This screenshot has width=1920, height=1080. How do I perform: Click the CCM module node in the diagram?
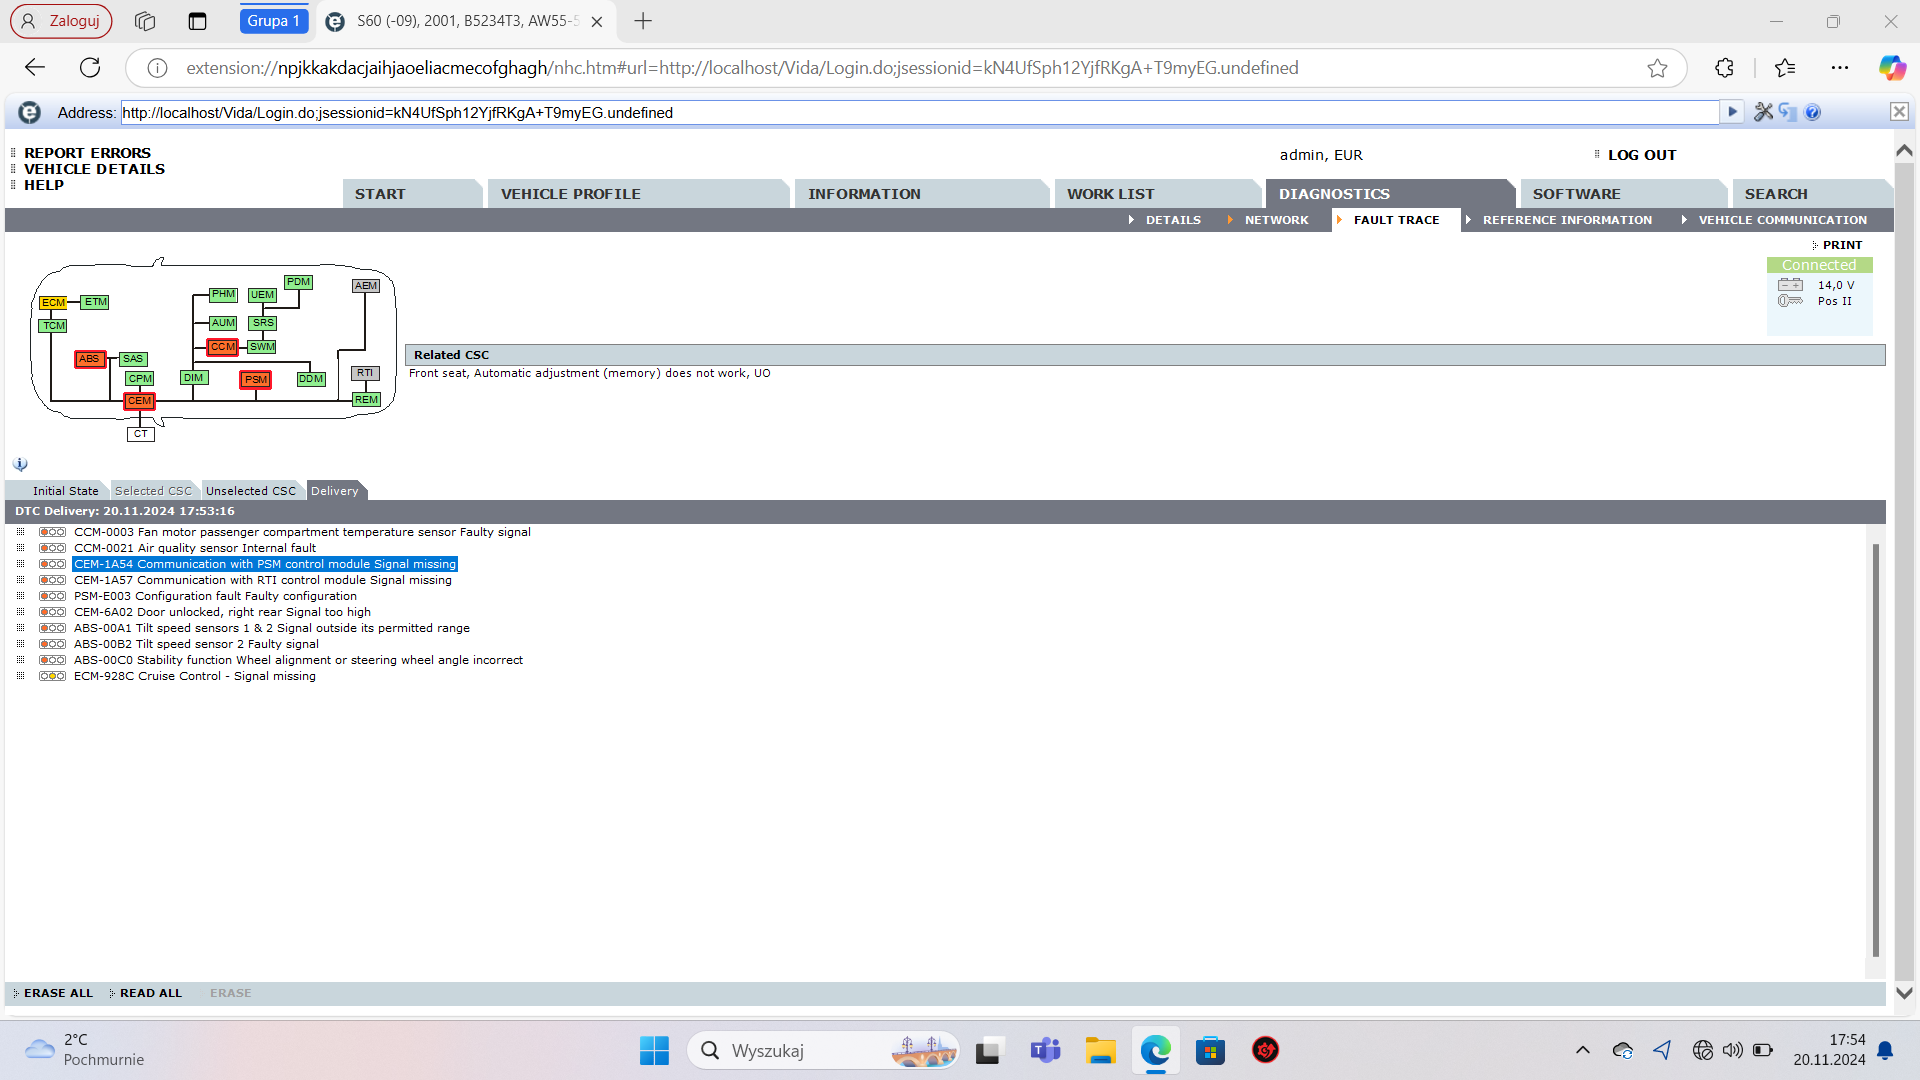coord(222,347)
